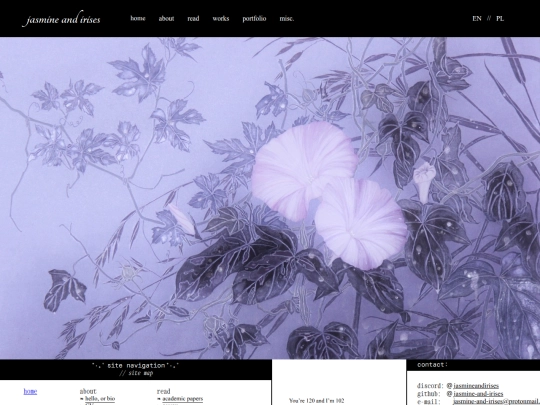Click the text "You're 120 and I'm 102"
The height and width of the screenshot is (405, 540).
point(316,401)
